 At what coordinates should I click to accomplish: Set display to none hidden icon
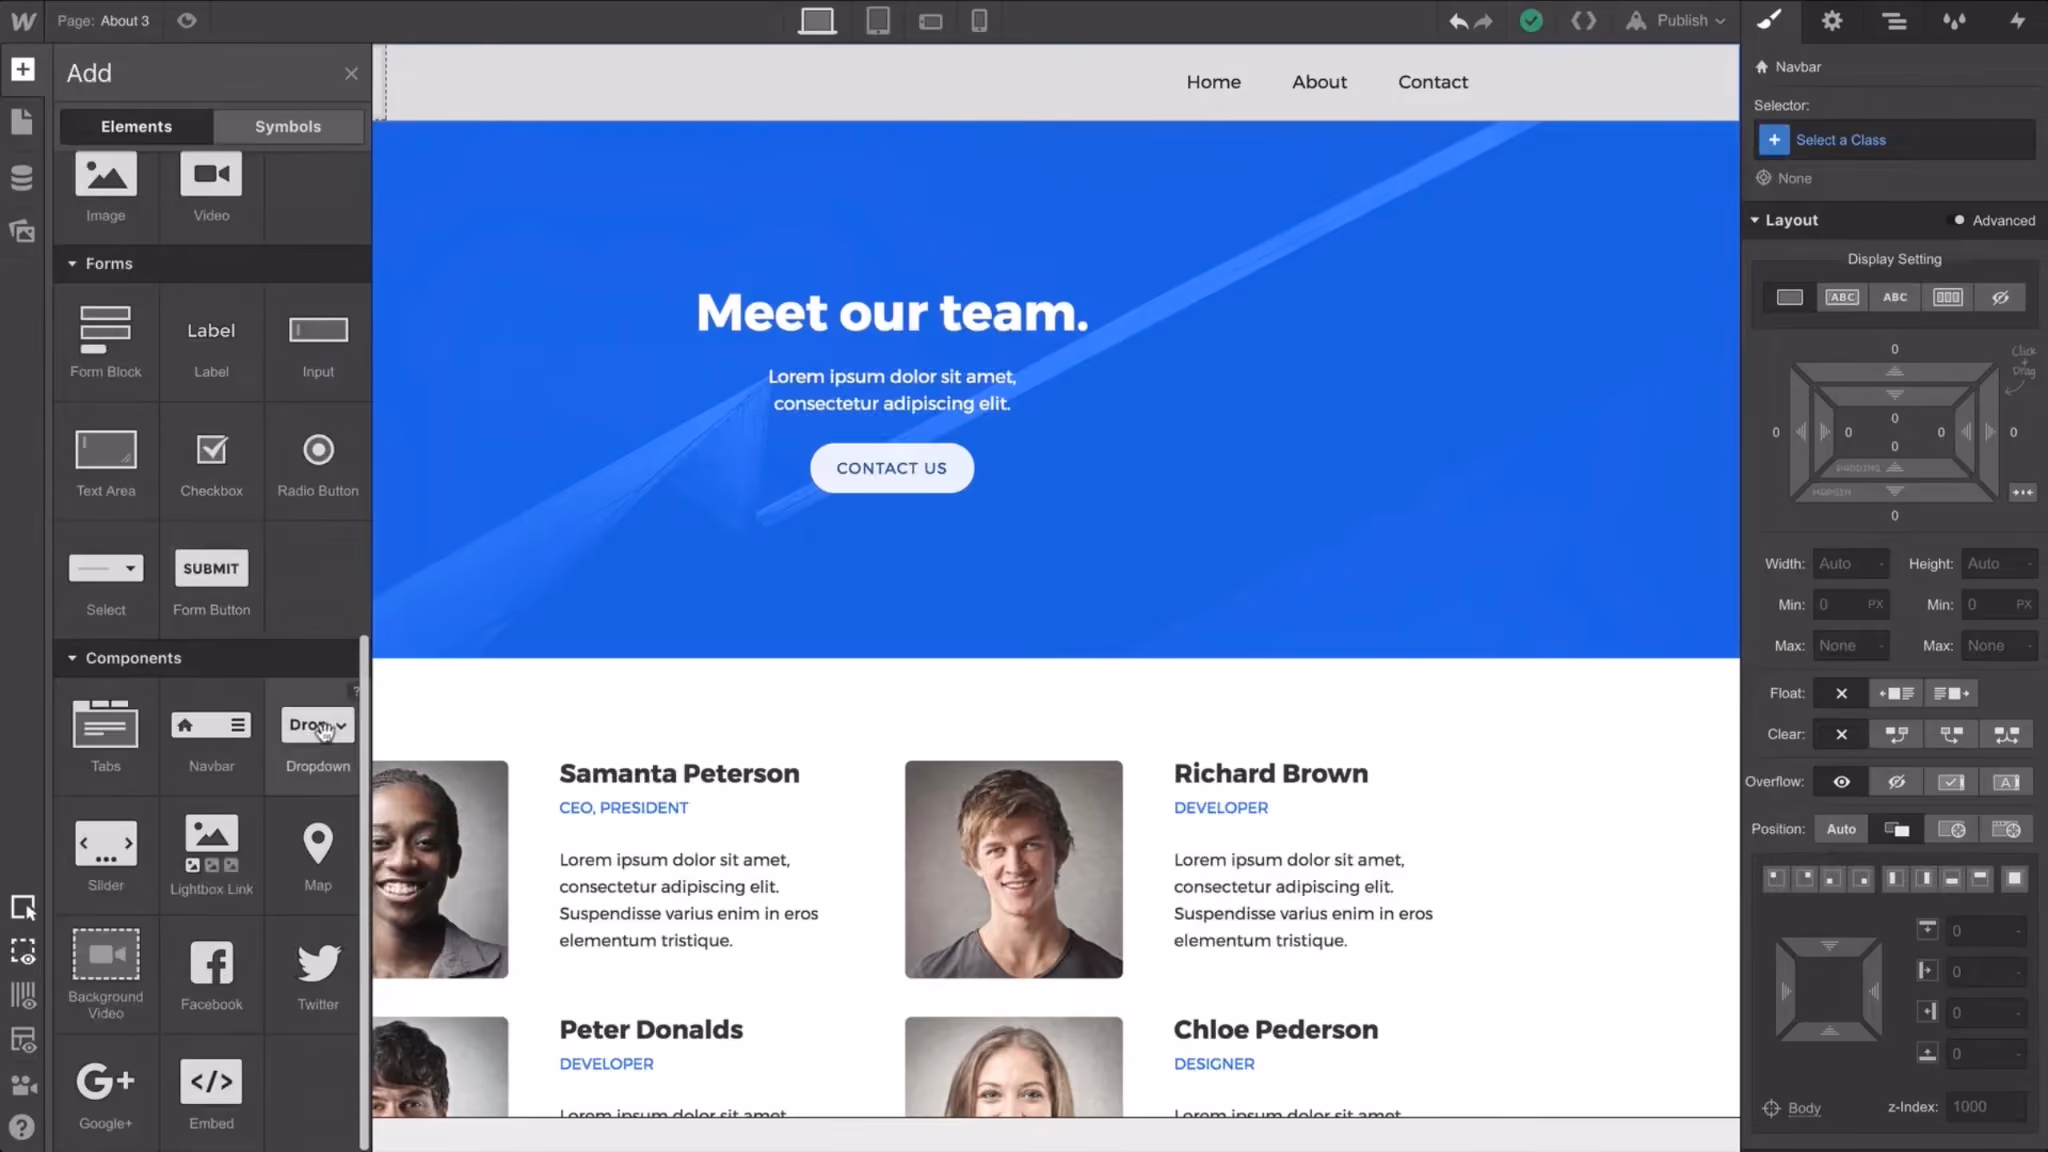click(2000, 297)
